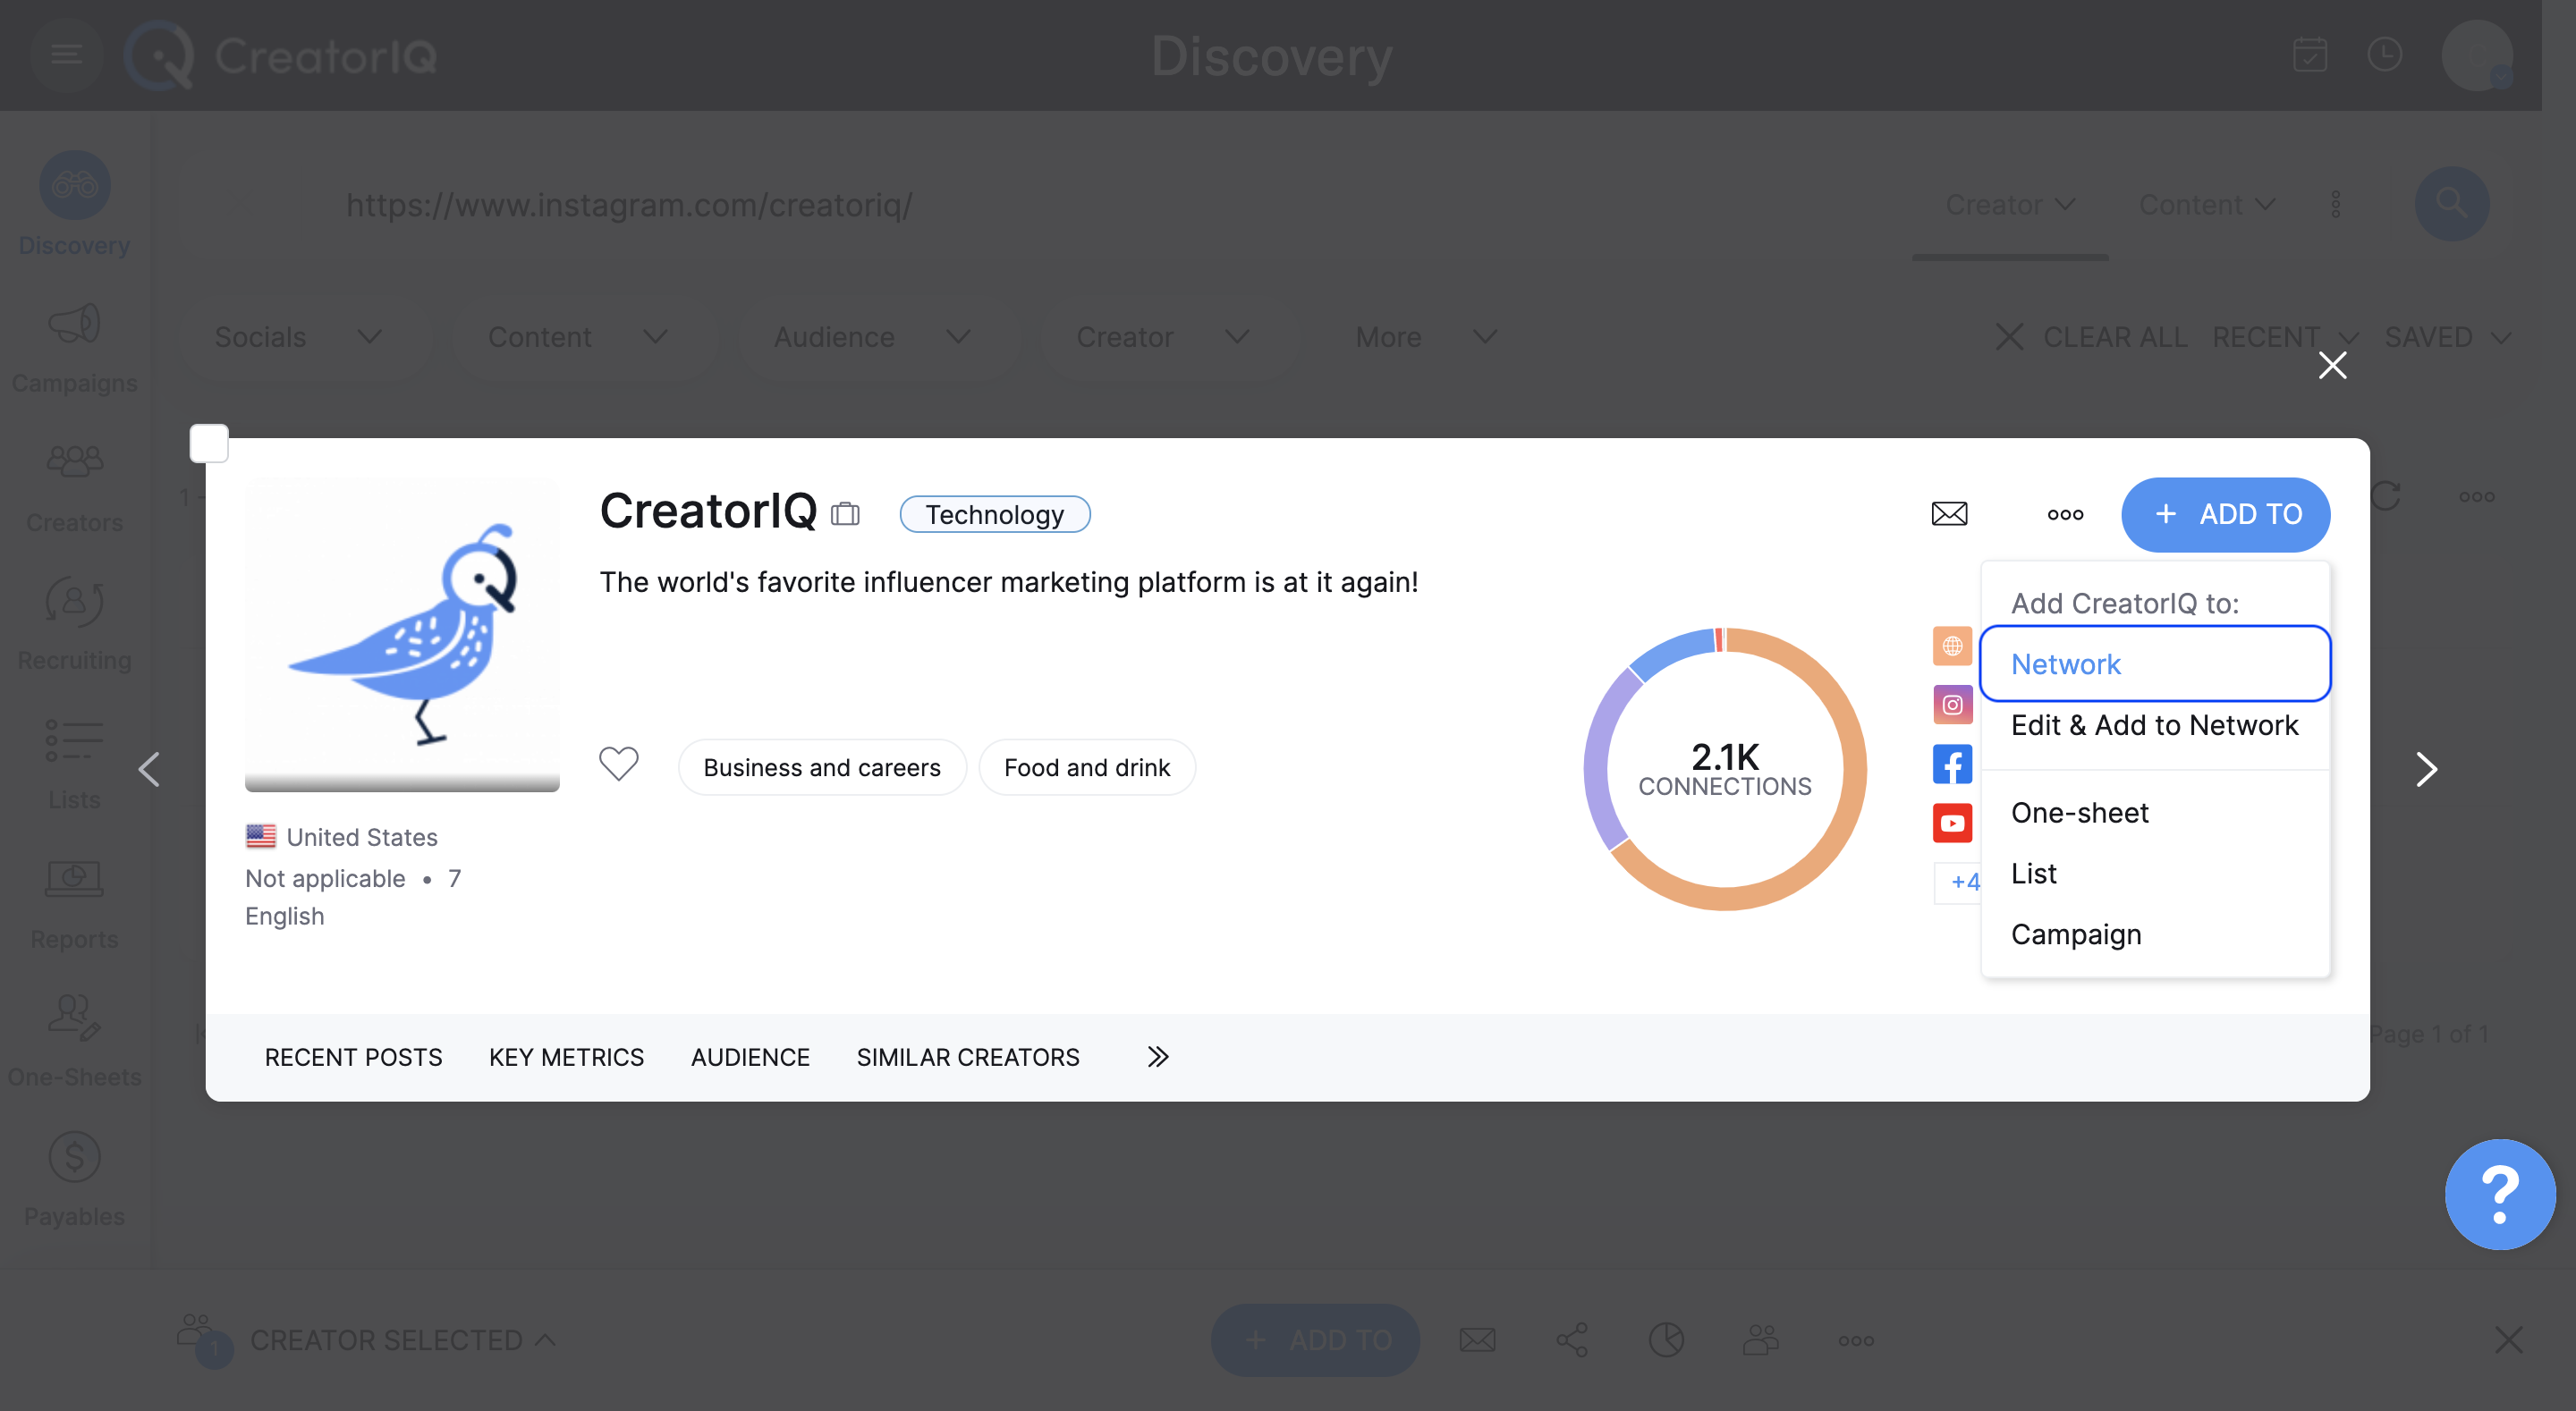Copy the creator name using the clipboard icon
The height and width of the screenshot is (1411, 2576).
point(845,513)
